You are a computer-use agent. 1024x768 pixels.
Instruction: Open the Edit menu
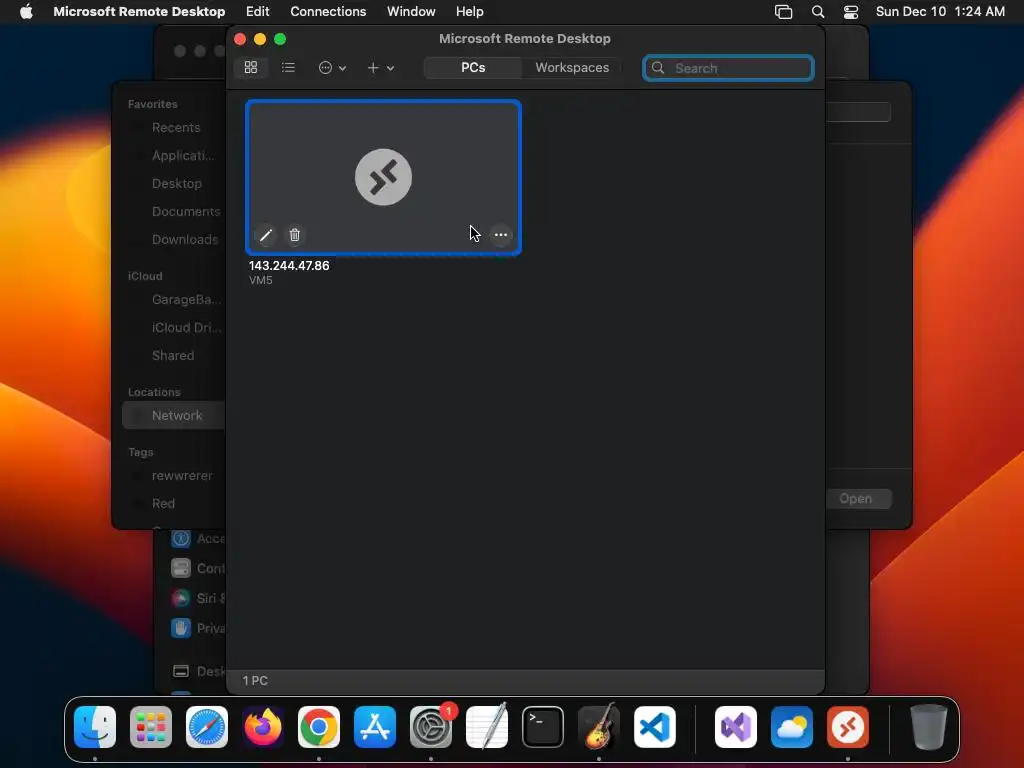257,12
